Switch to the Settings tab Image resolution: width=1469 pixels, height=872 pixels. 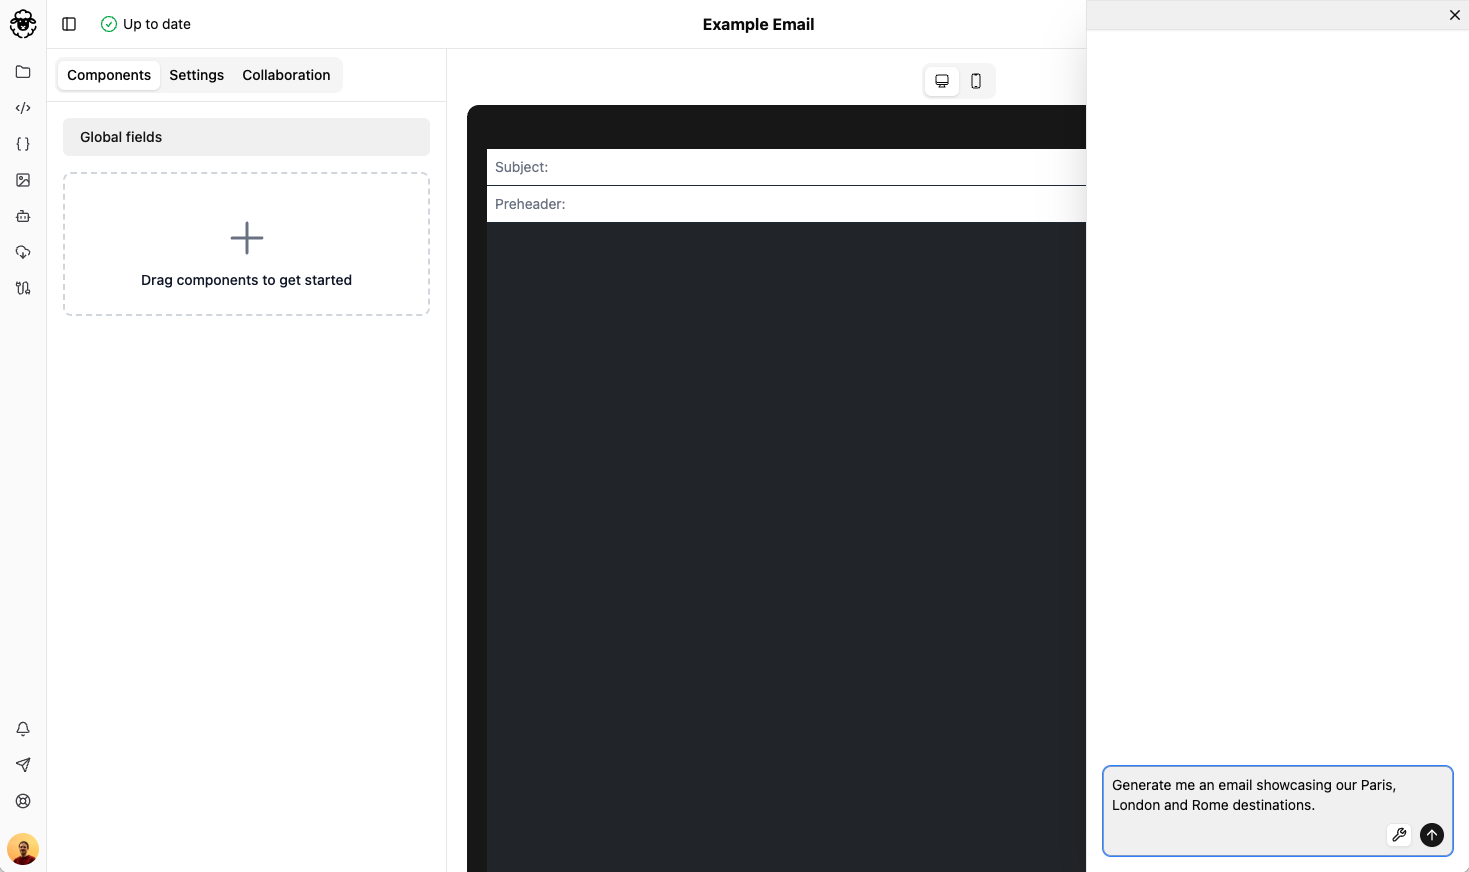click(196, 75)
